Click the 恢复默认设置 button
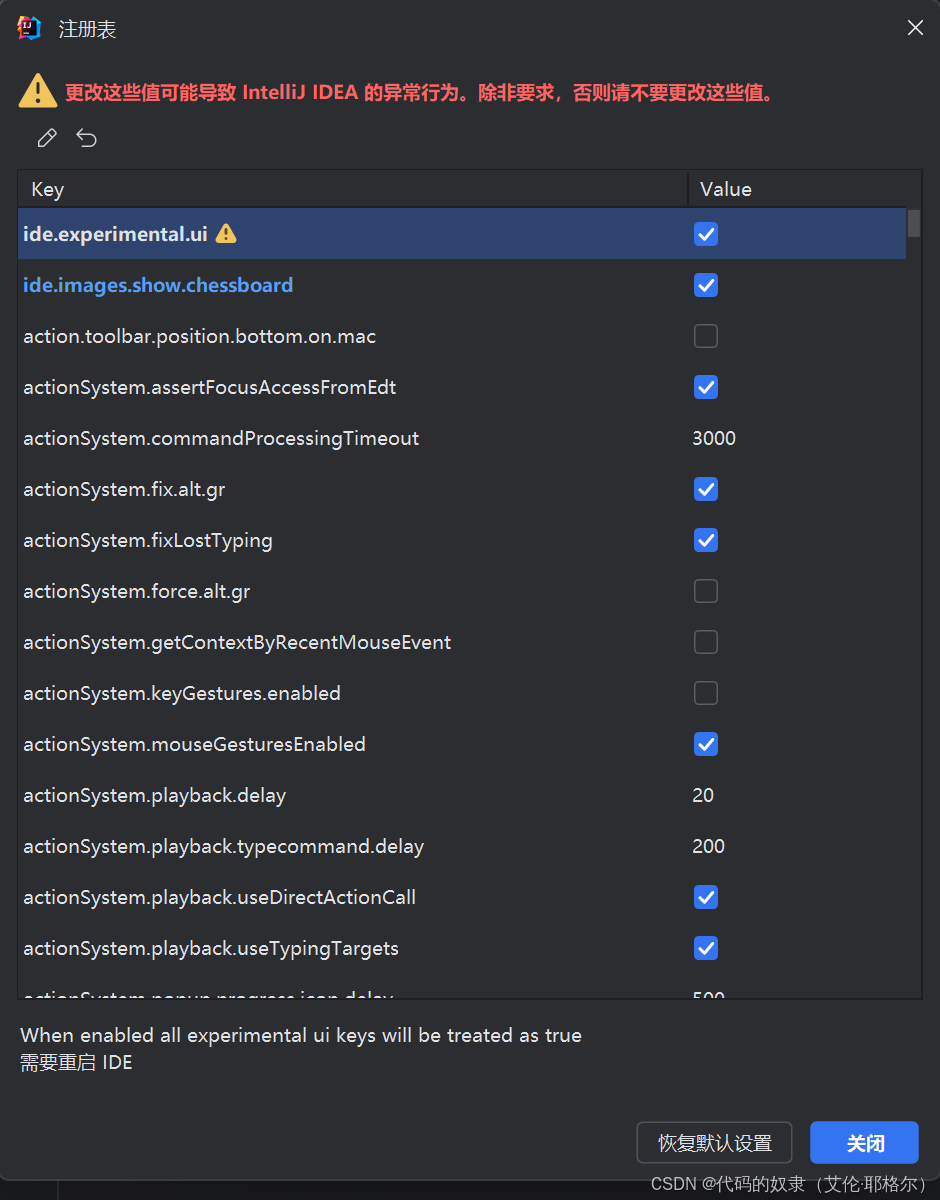 (714, 1143)
